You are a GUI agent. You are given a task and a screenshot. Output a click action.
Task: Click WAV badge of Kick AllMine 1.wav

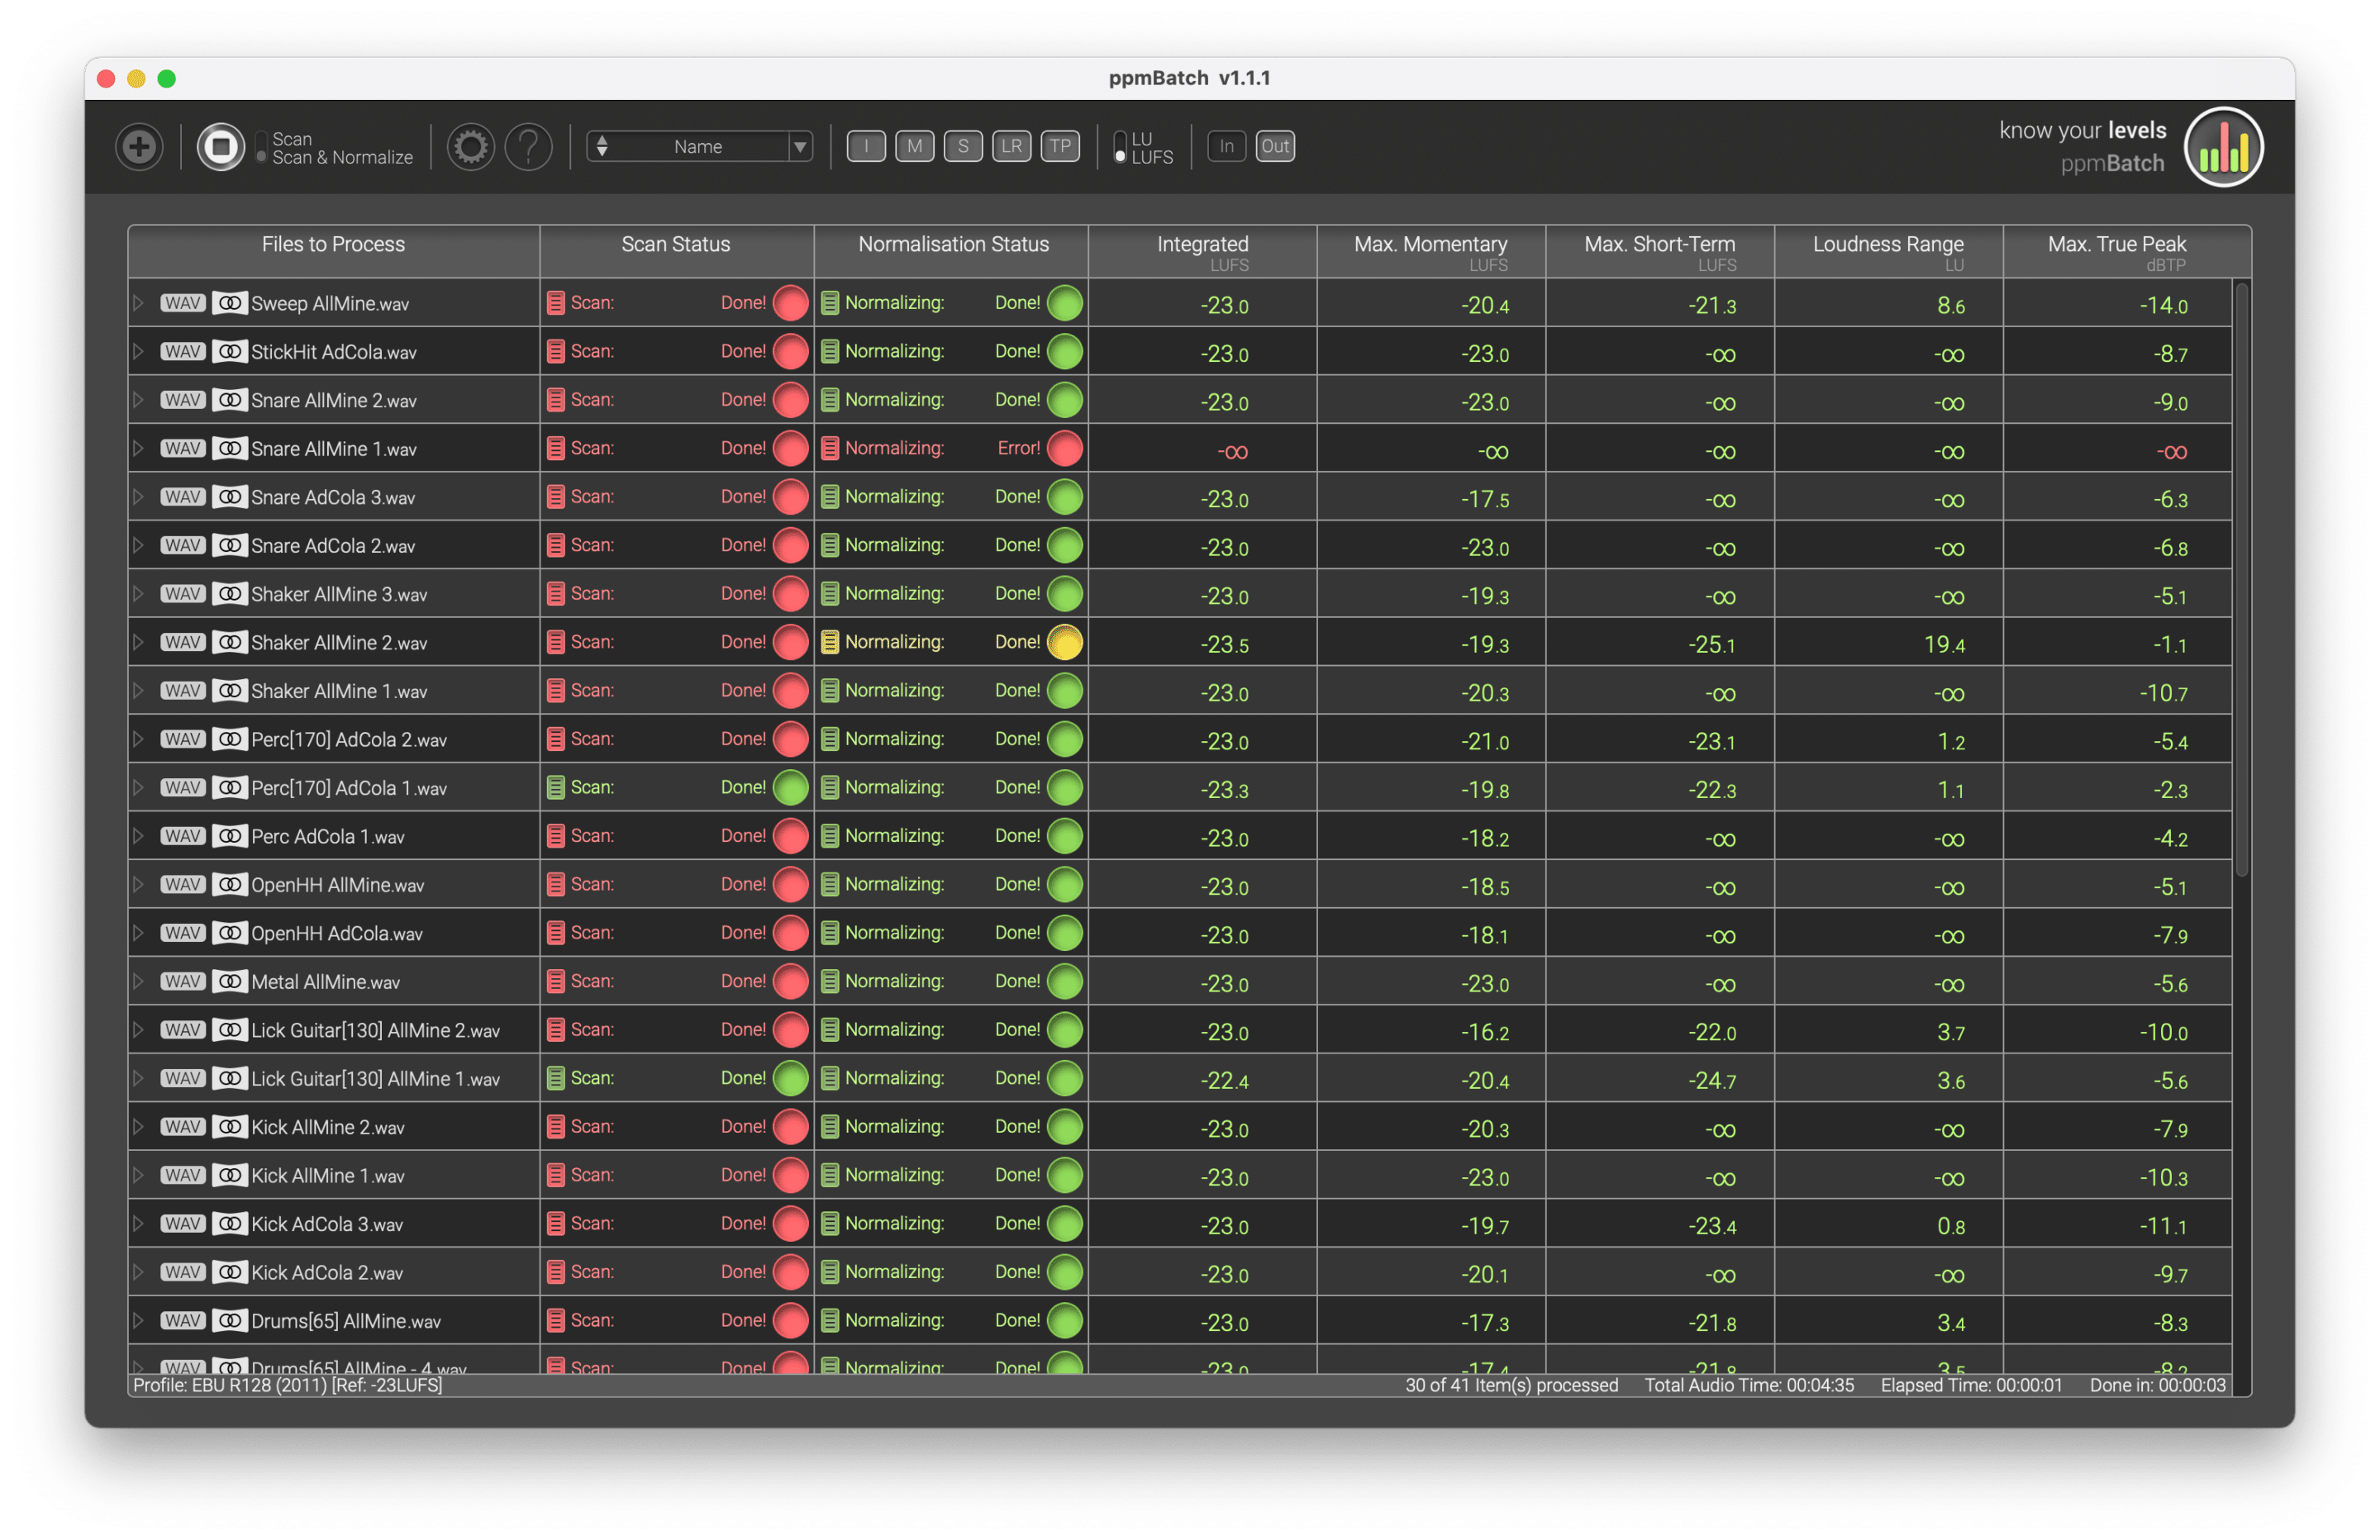tap(183, 1175)
